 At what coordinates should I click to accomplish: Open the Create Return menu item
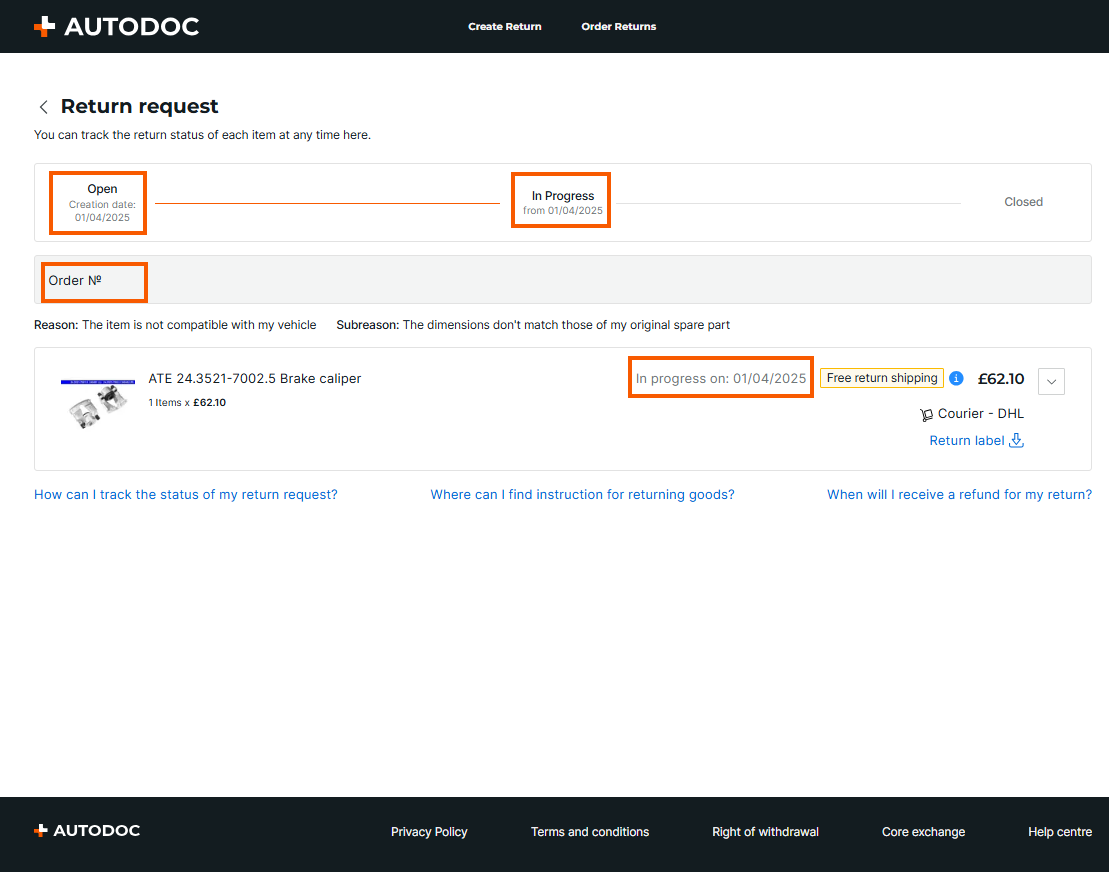tap(504, 27)
